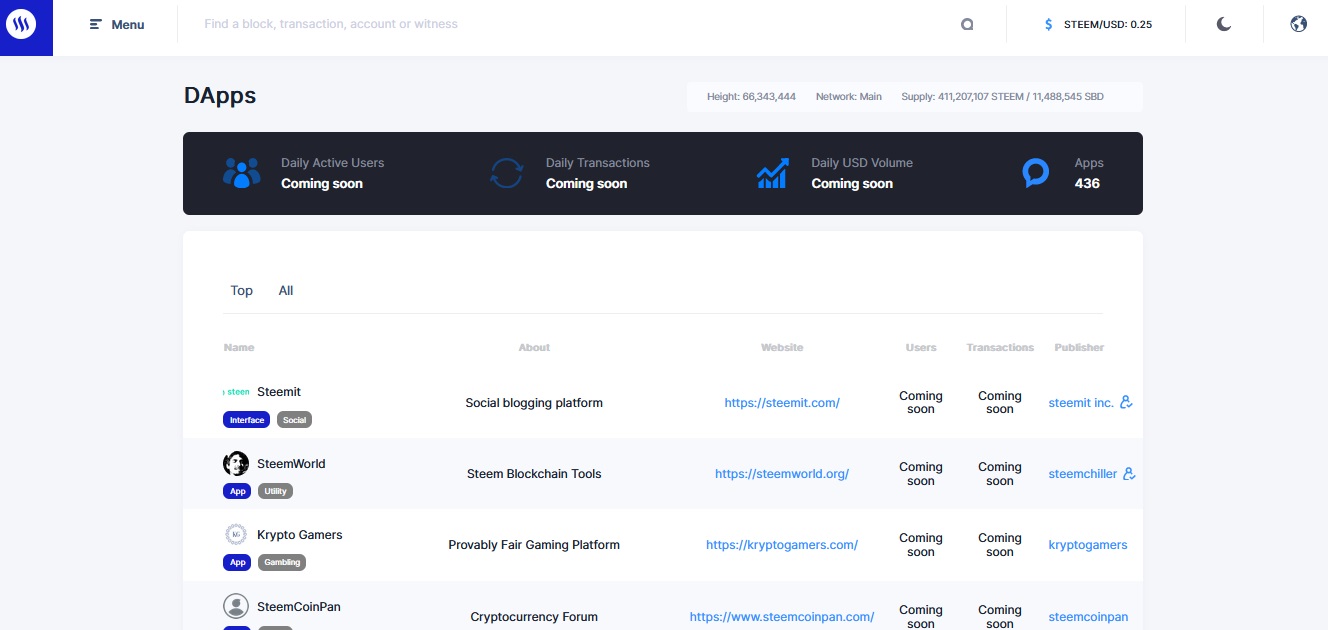The width and height of the screenshot is (1328, 630).
Task: Click the Website column header
Action: 782,348
